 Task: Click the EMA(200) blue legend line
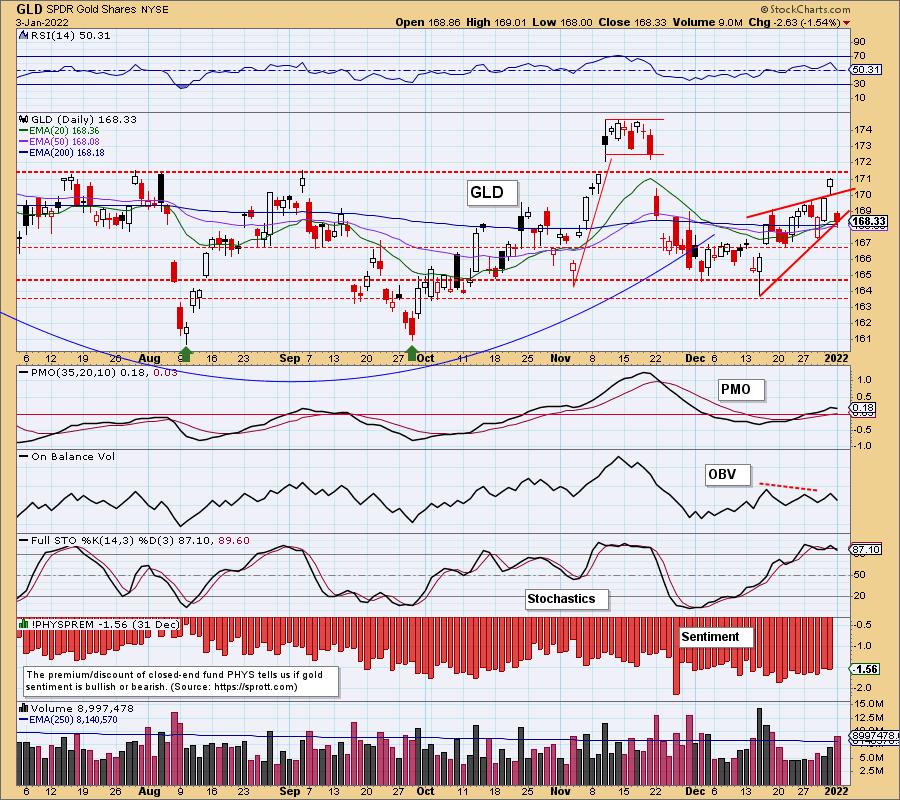24,153
